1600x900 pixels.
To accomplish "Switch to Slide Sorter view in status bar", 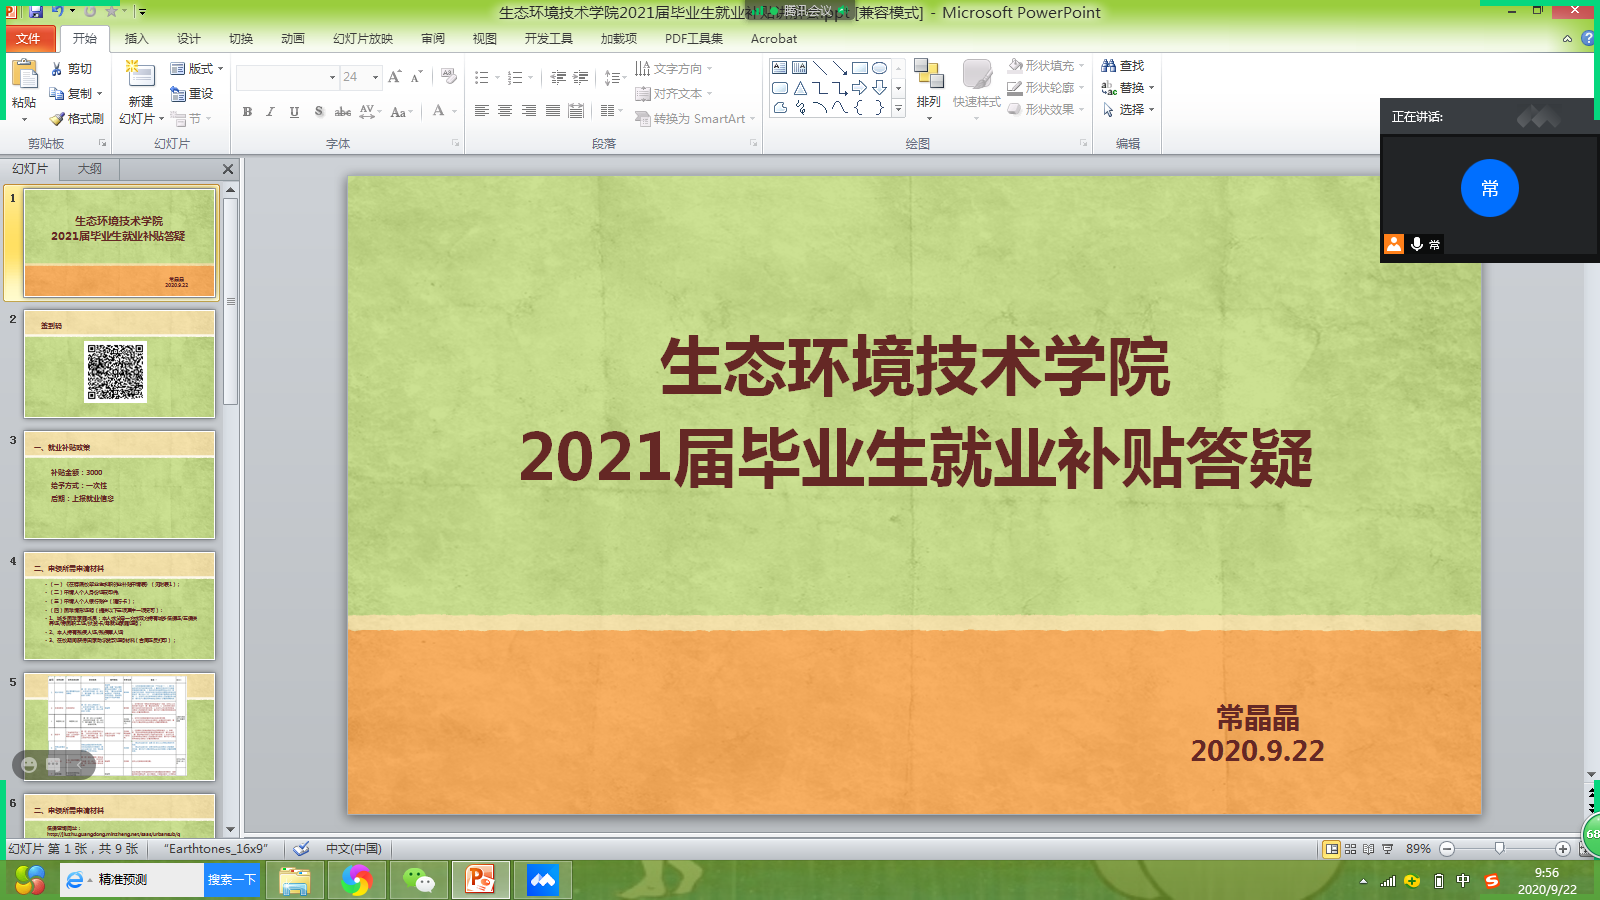I will click(x=1350, y=849).
